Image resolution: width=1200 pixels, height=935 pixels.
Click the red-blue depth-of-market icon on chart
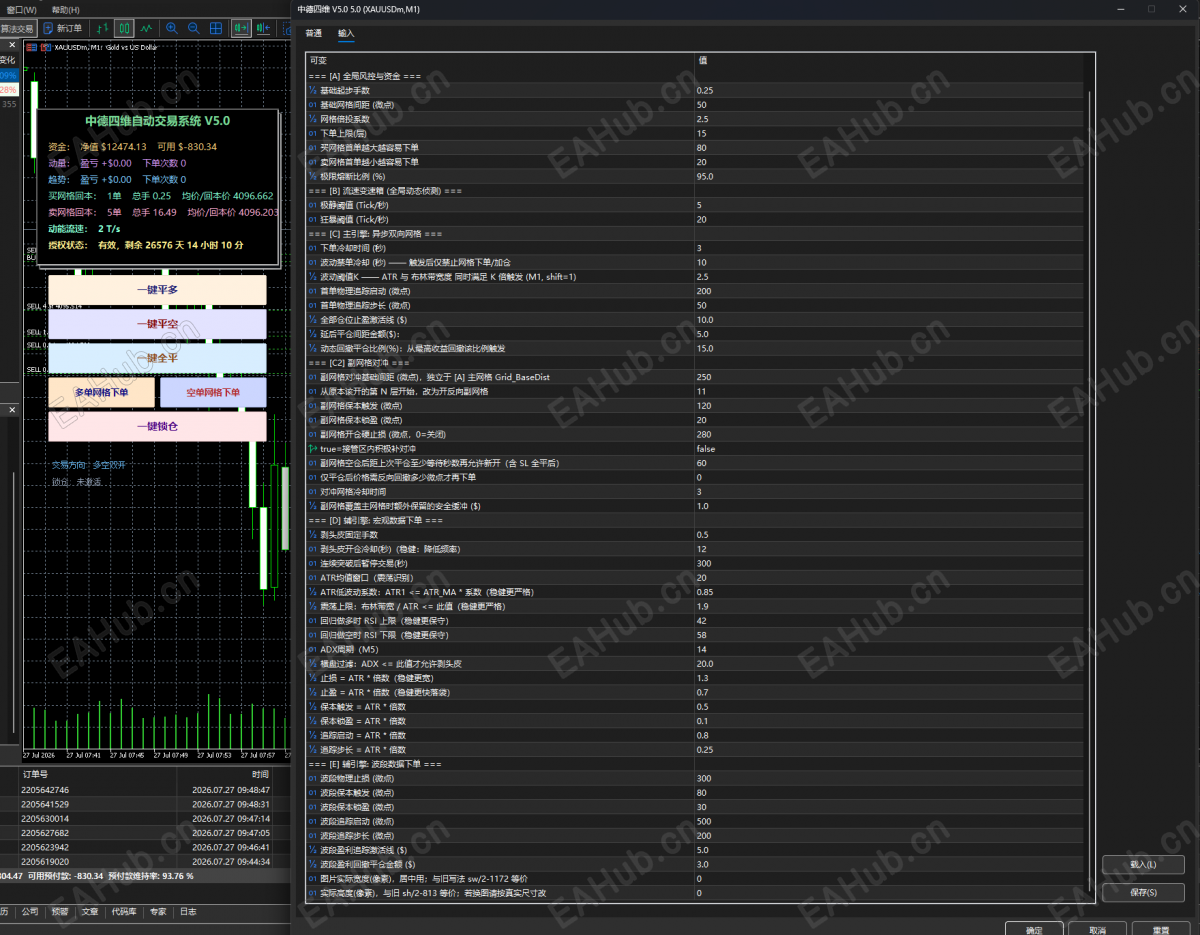(31, 47)
